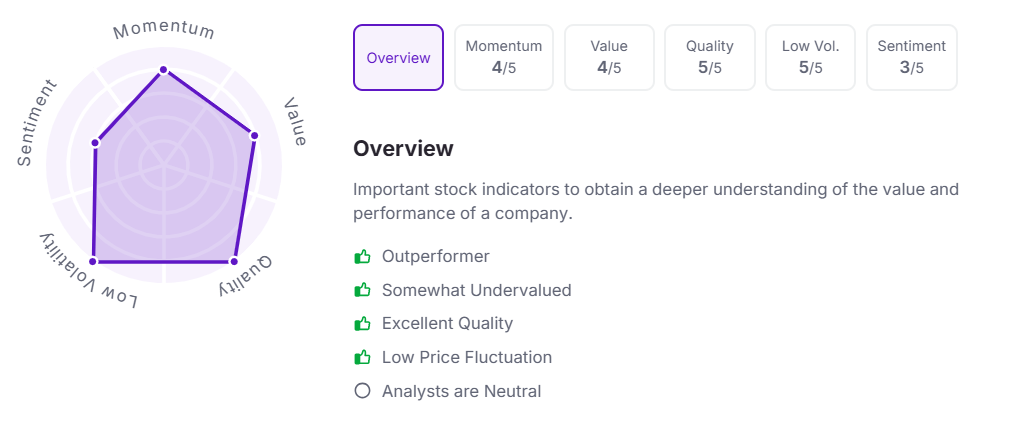Open the Momentum 4/5 tab
The height and width of the screenshot is (444, 1014).
(504, 58)
